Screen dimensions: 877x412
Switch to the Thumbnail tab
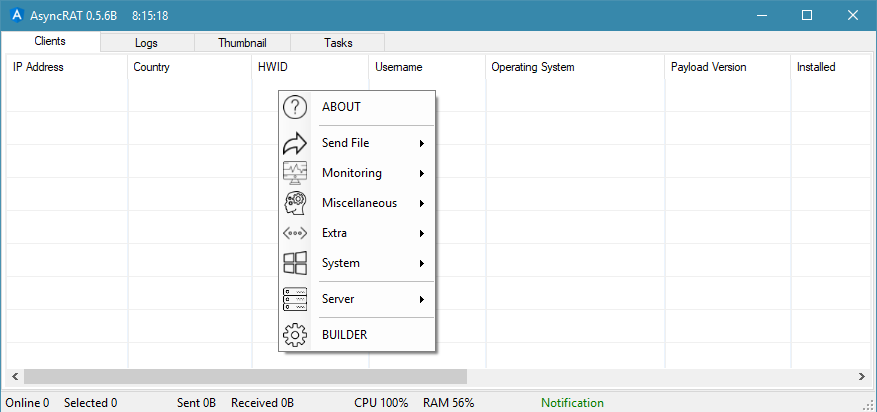point(242,43)
